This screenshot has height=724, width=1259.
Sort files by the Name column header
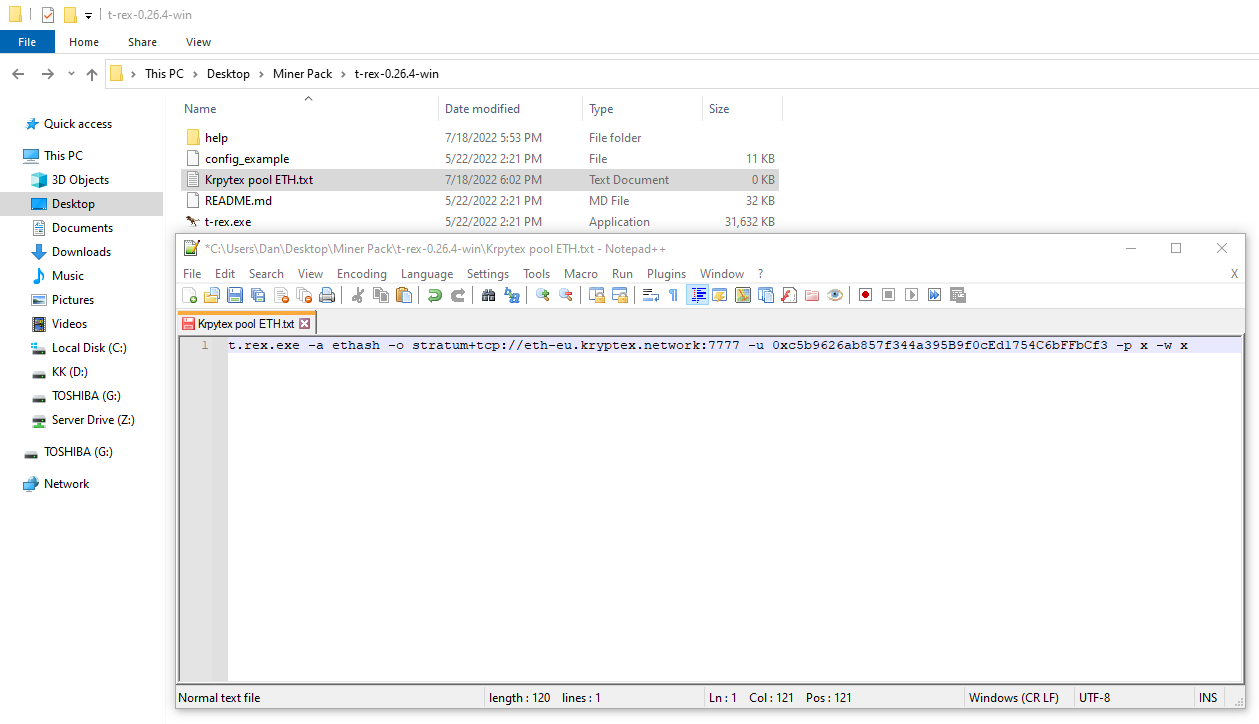point(200,109)
